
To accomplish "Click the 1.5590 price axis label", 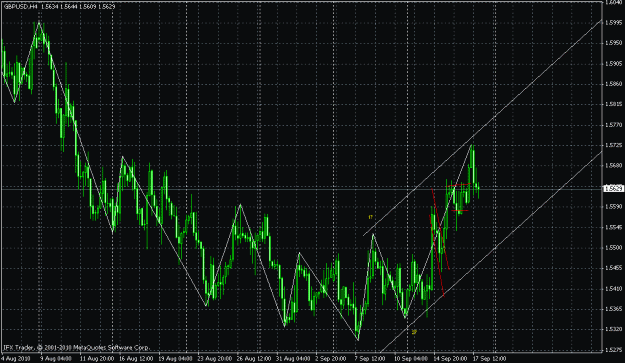I will pyautogui.click(x=614, y=206).
